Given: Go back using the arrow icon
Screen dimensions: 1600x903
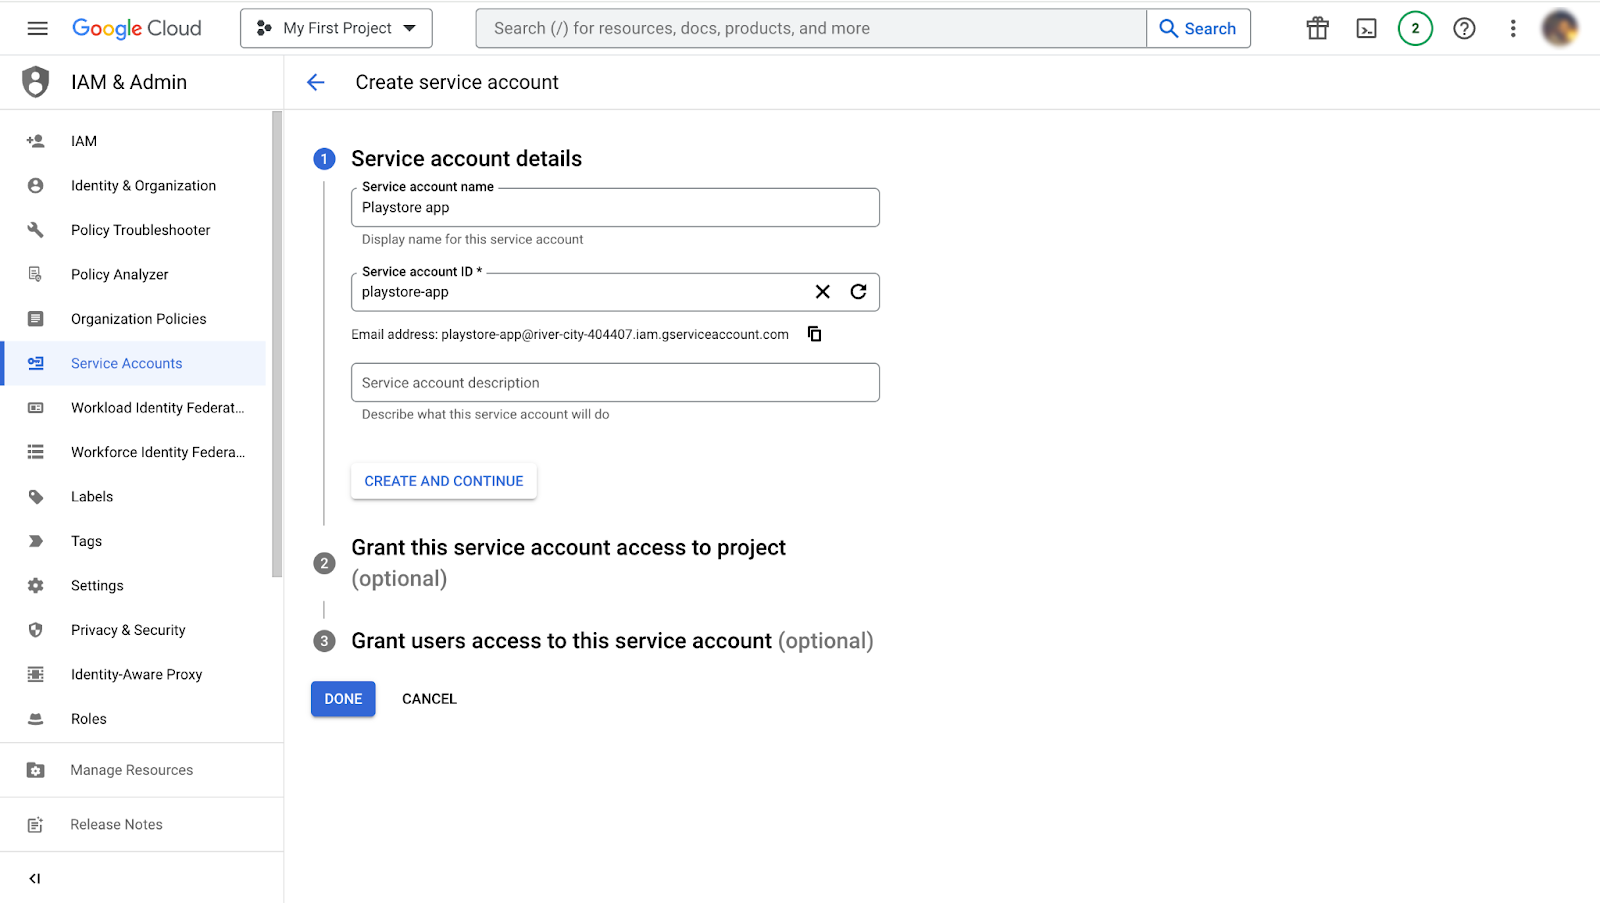Looking at the screenshot, I should [x=316, y=82].
